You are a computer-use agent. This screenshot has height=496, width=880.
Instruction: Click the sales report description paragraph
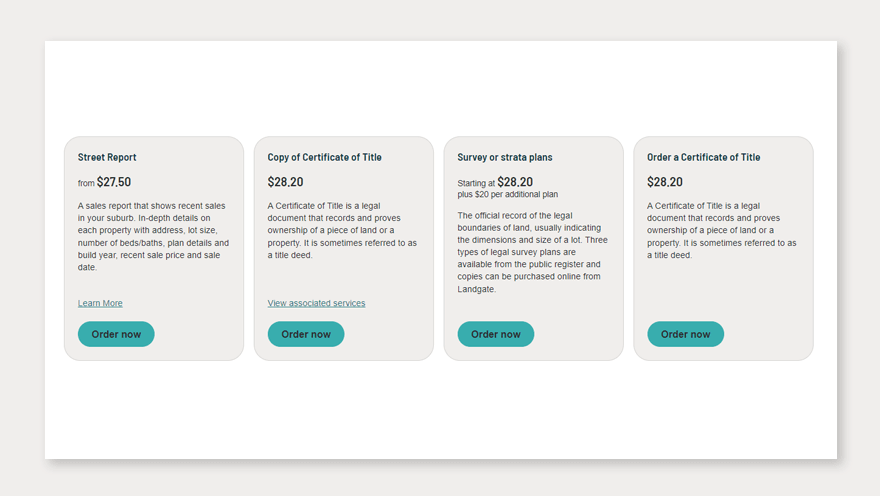153,236
